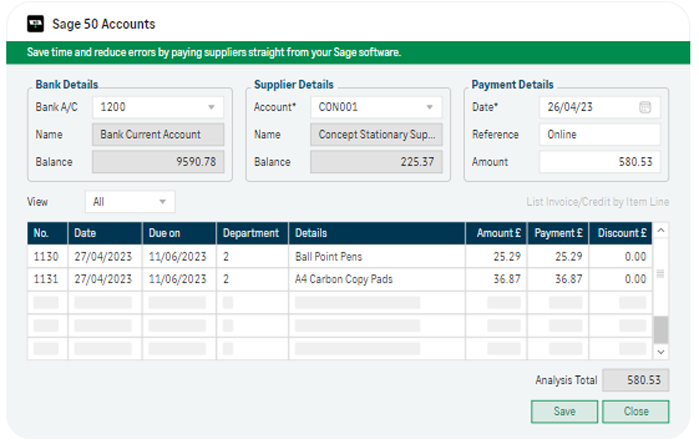The image size is (699, 444).
Task: Click List Invoice/Credit by Item Line link
Action: point(597,202)
